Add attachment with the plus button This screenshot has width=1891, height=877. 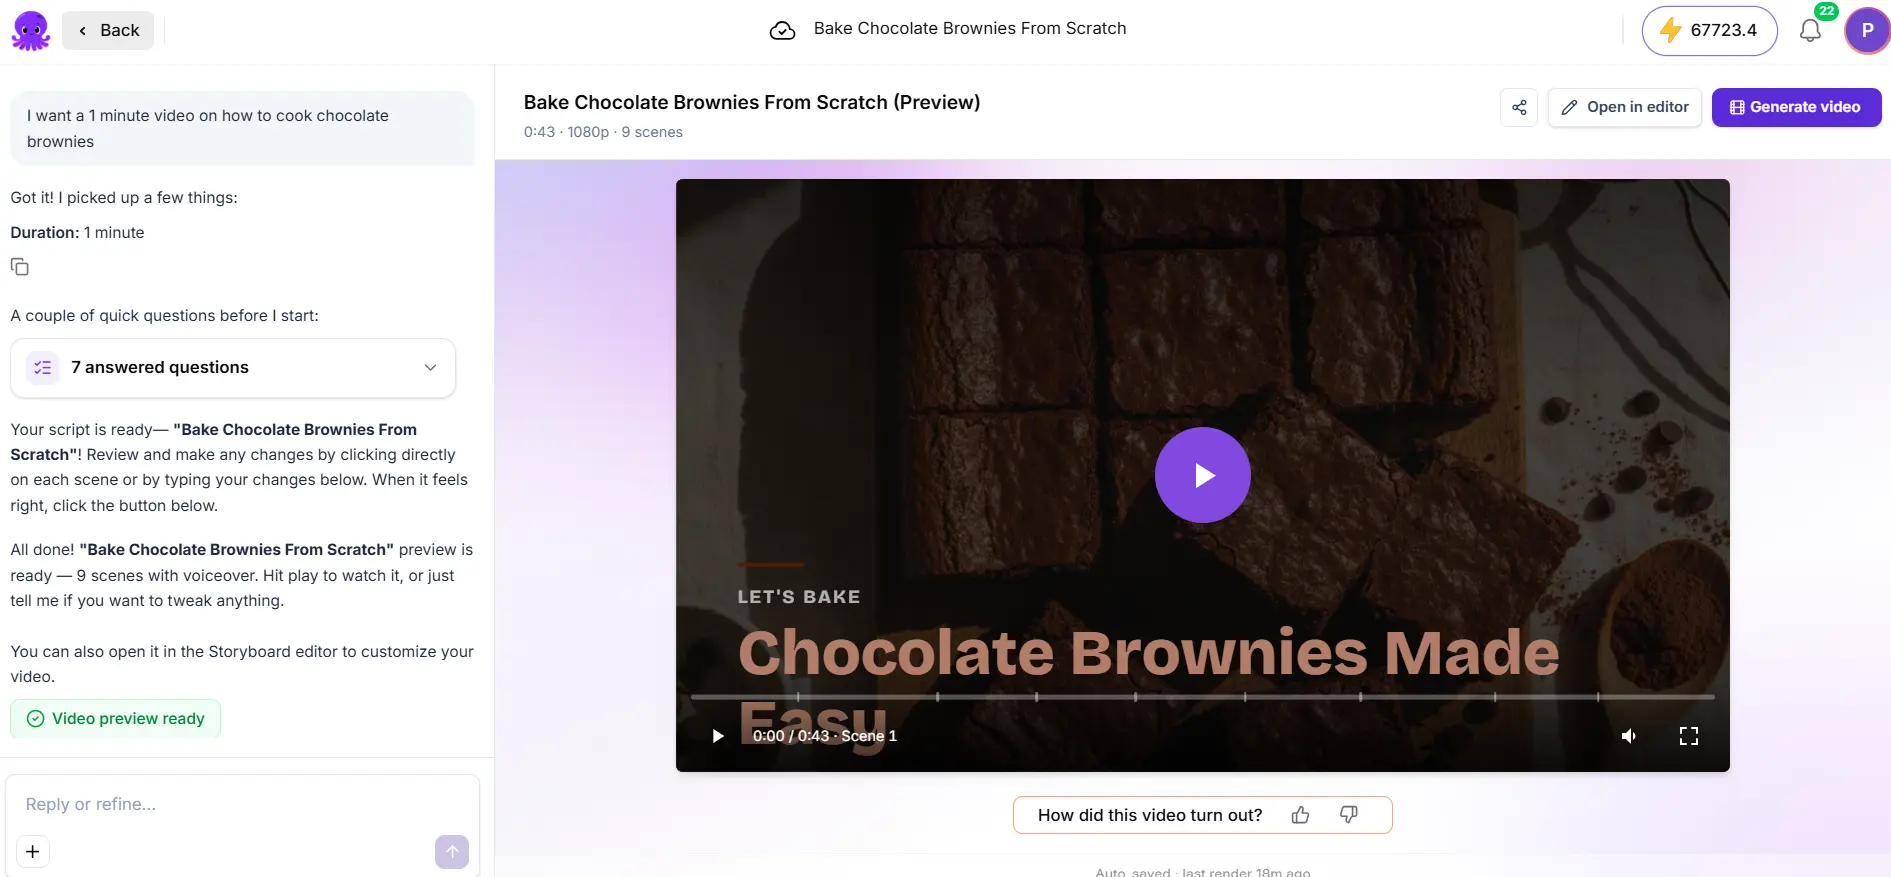tap(33, 851)
